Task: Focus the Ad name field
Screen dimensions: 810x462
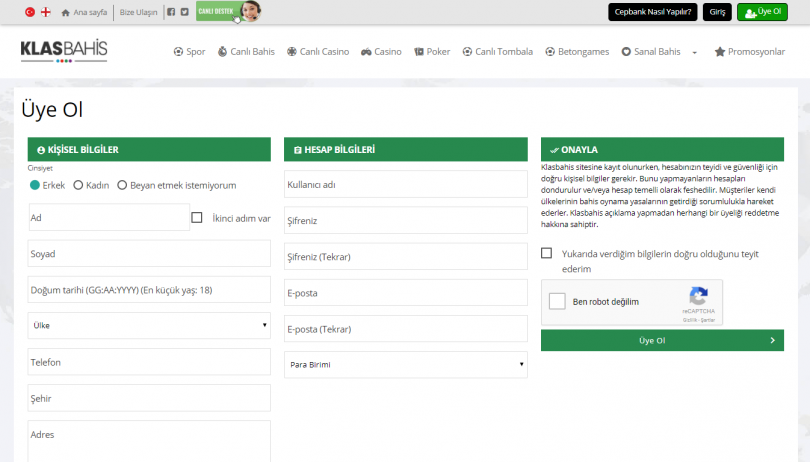Action: click(x=108, y=218)
